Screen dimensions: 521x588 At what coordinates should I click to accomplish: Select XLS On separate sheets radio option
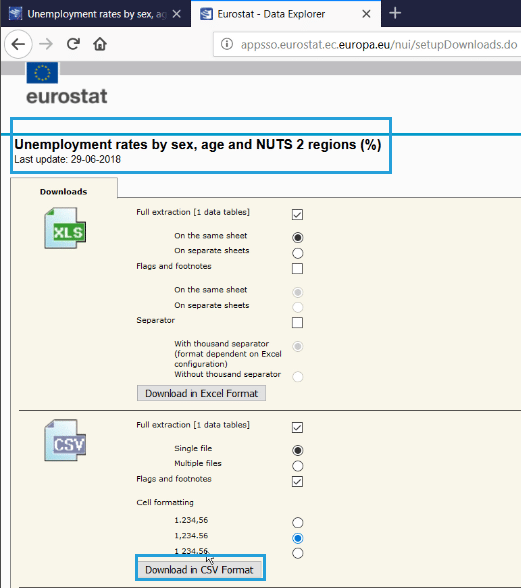(x=297, y=253)
